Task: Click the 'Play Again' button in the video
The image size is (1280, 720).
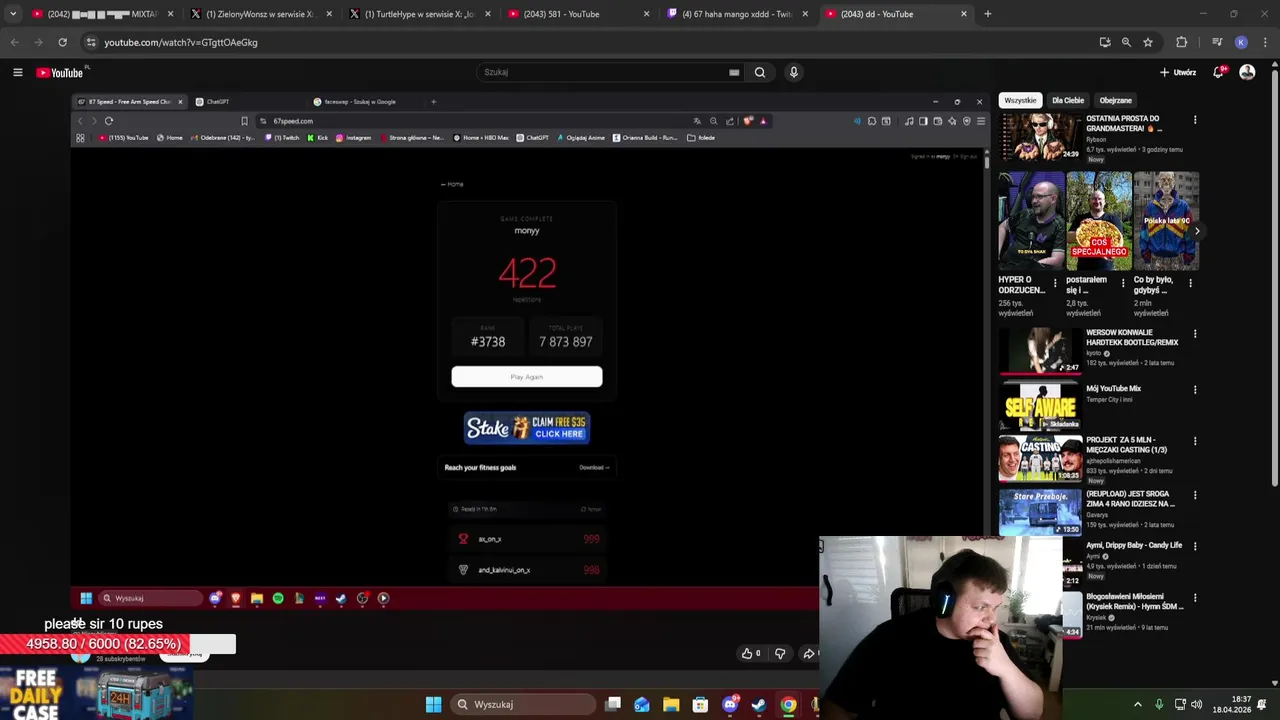Action: click(x=527, y=376)
